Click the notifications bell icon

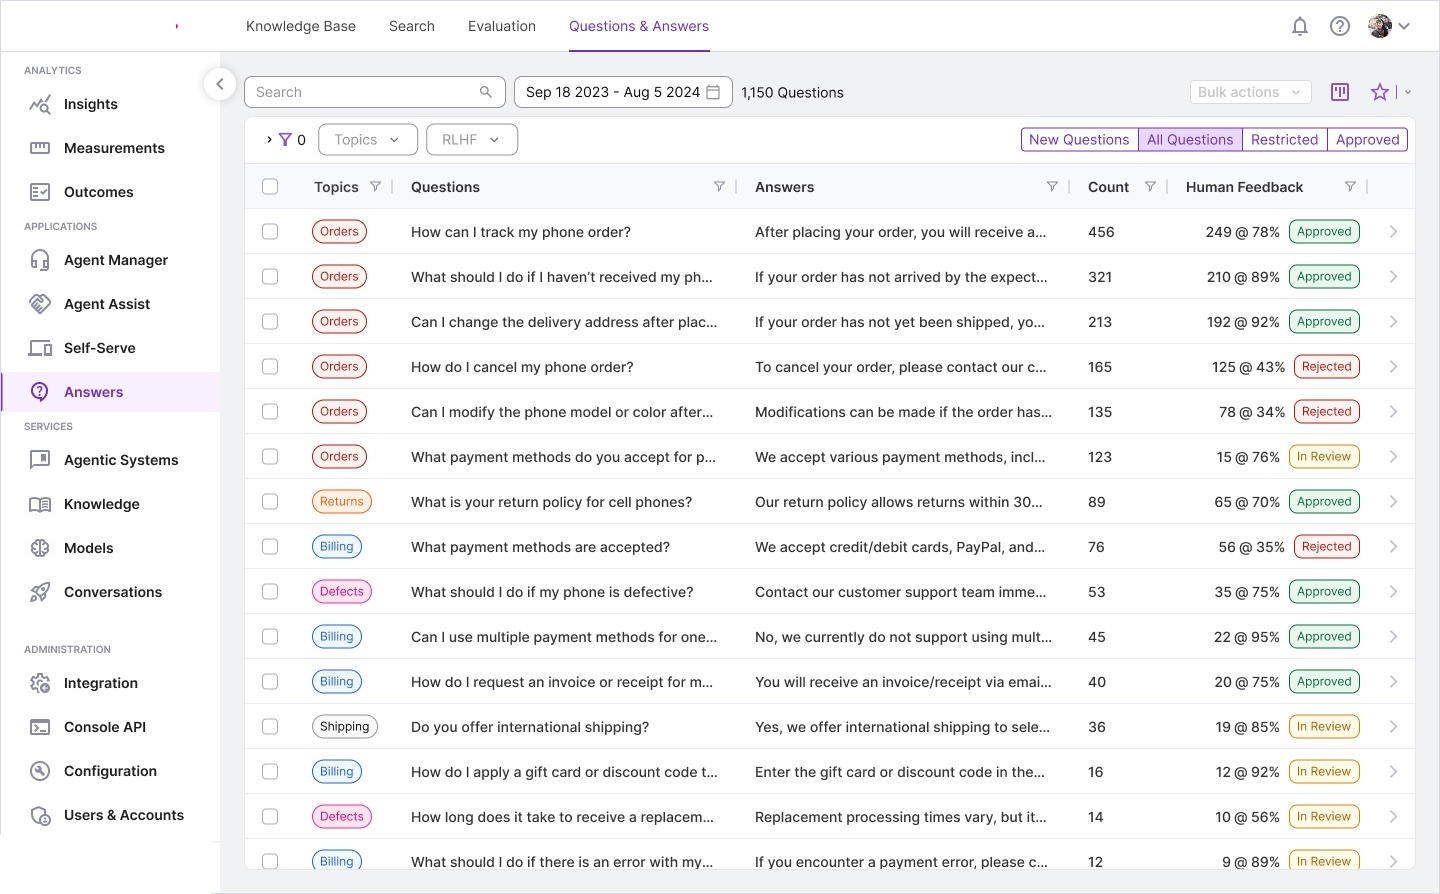pyautogui.click(x=1299, y=27)
